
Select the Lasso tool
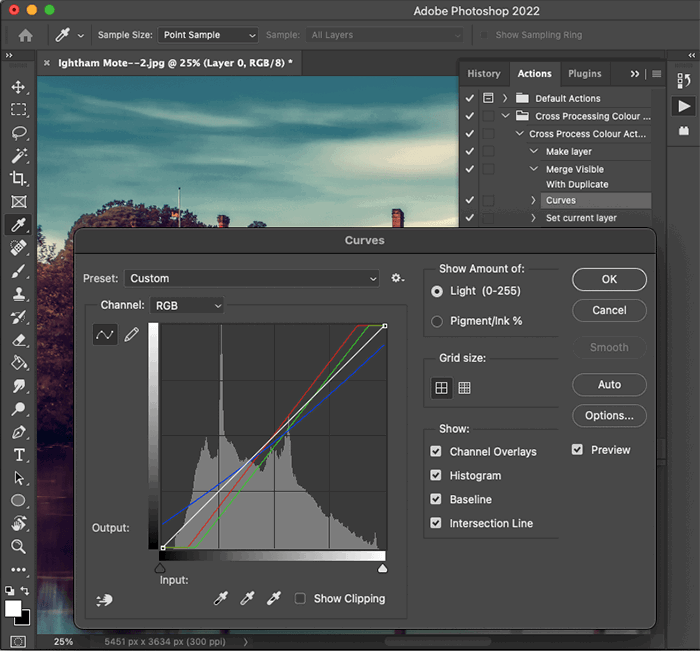pos(18,133)
